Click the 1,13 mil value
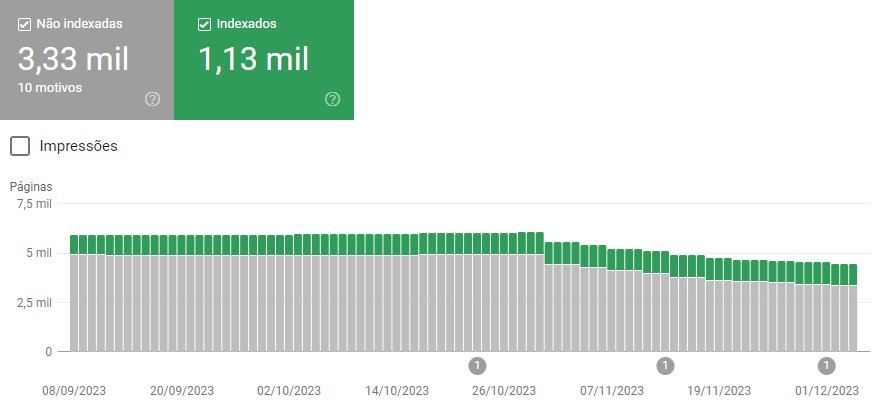Screen dimensions: 880x416 (x=254, y=59)
